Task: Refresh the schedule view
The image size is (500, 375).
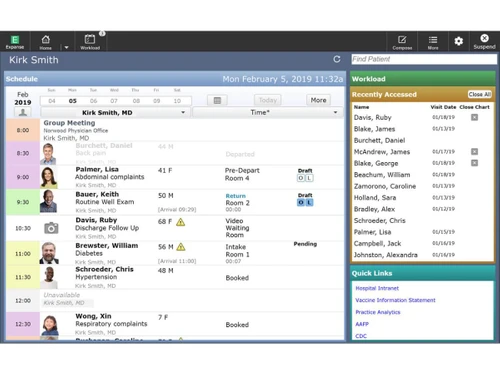Action: (337, 59)
